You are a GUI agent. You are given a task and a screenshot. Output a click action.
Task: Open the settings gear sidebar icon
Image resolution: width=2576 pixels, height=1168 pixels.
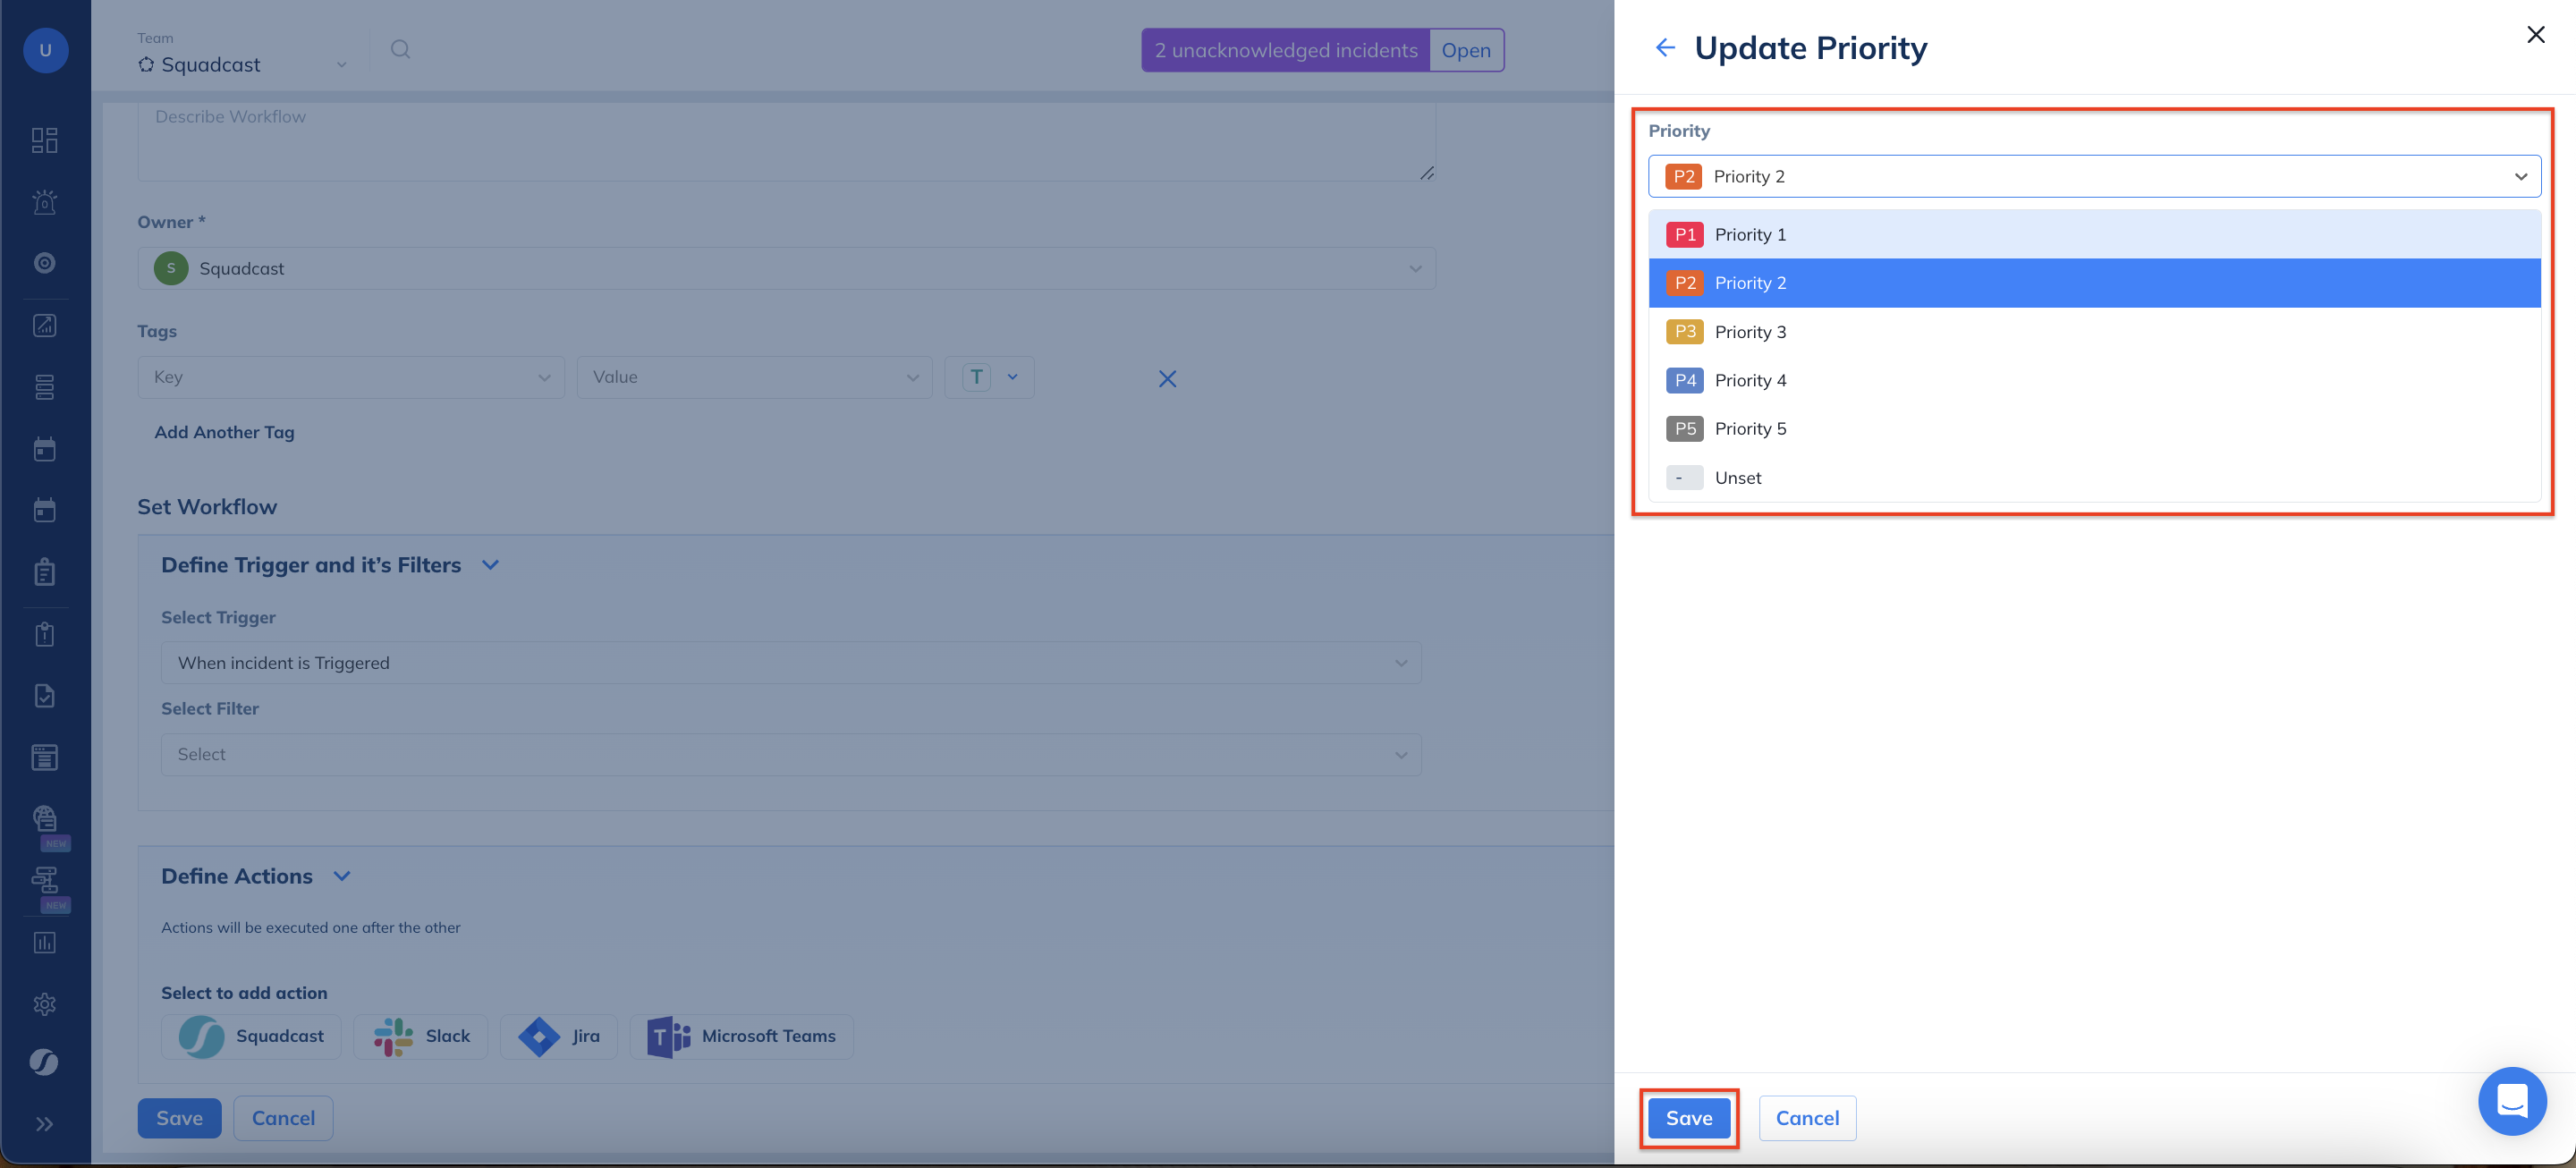(x=45, y=1004)
